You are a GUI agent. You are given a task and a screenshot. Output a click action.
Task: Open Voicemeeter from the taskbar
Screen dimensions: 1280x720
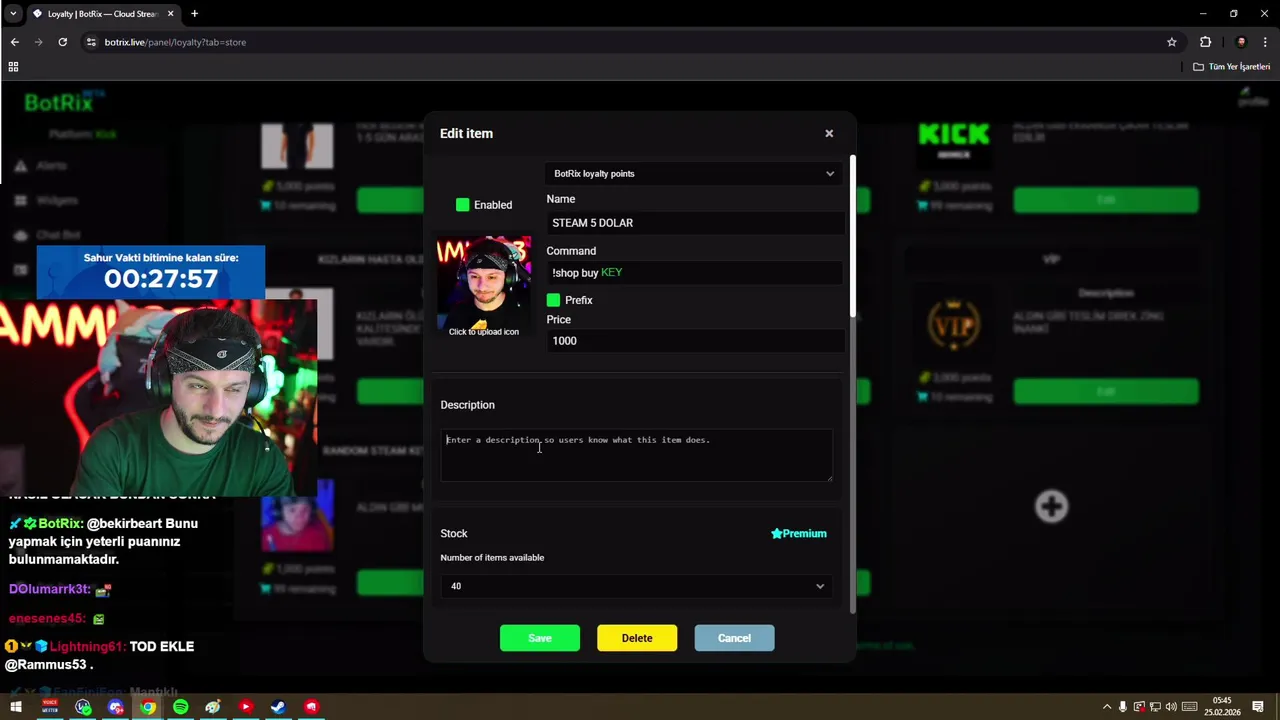tap(50, 707)
